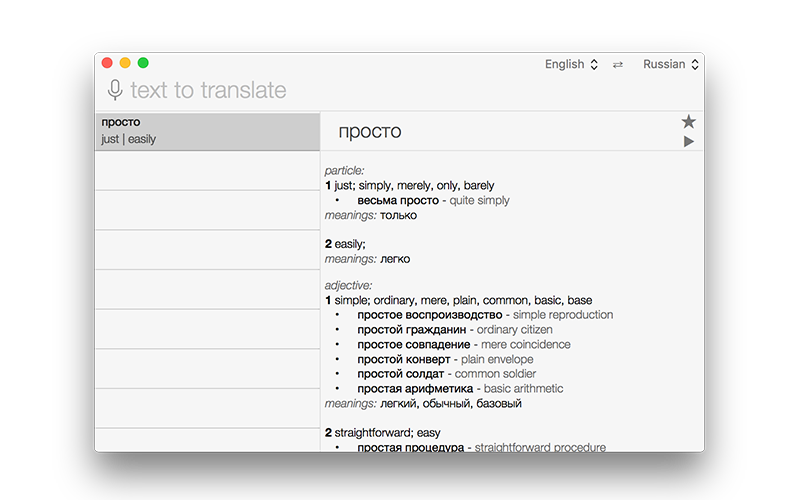Select просто history entry in sidebar
800x500 pixels.
pyautogui.click(x=208, y=131)
